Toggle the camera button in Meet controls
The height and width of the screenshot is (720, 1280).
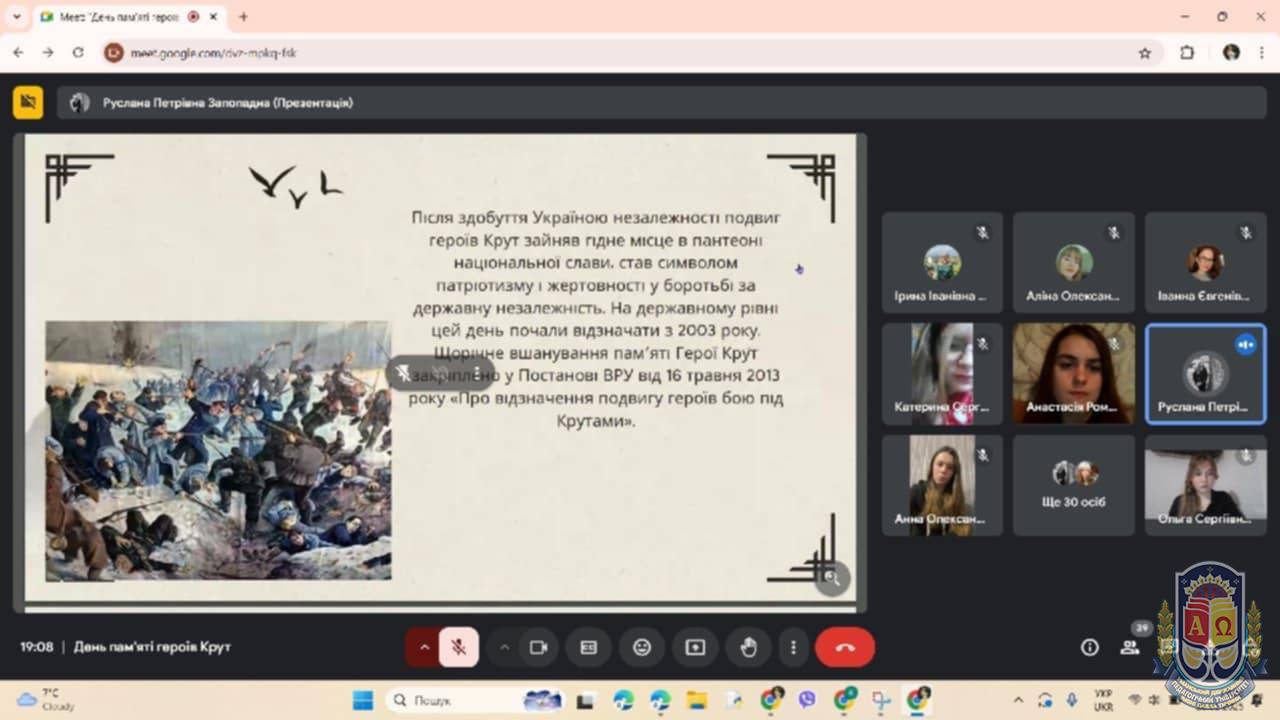[x=538, y=647]
